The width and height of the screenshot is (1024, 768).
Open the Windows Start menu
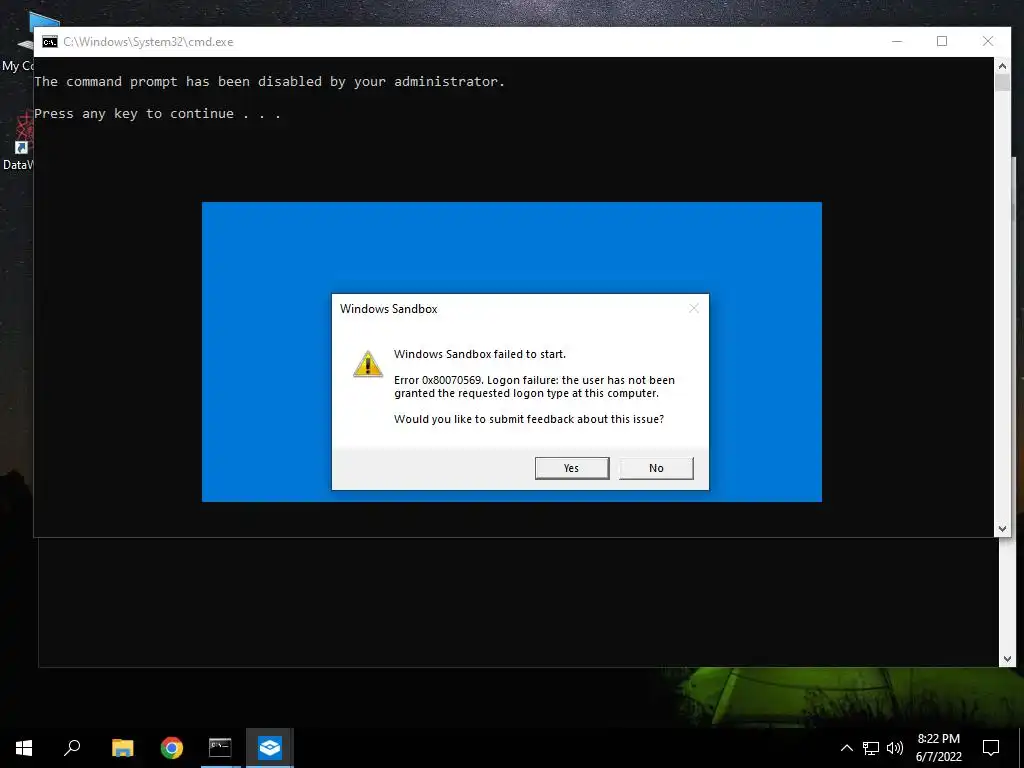coord(24,748)
